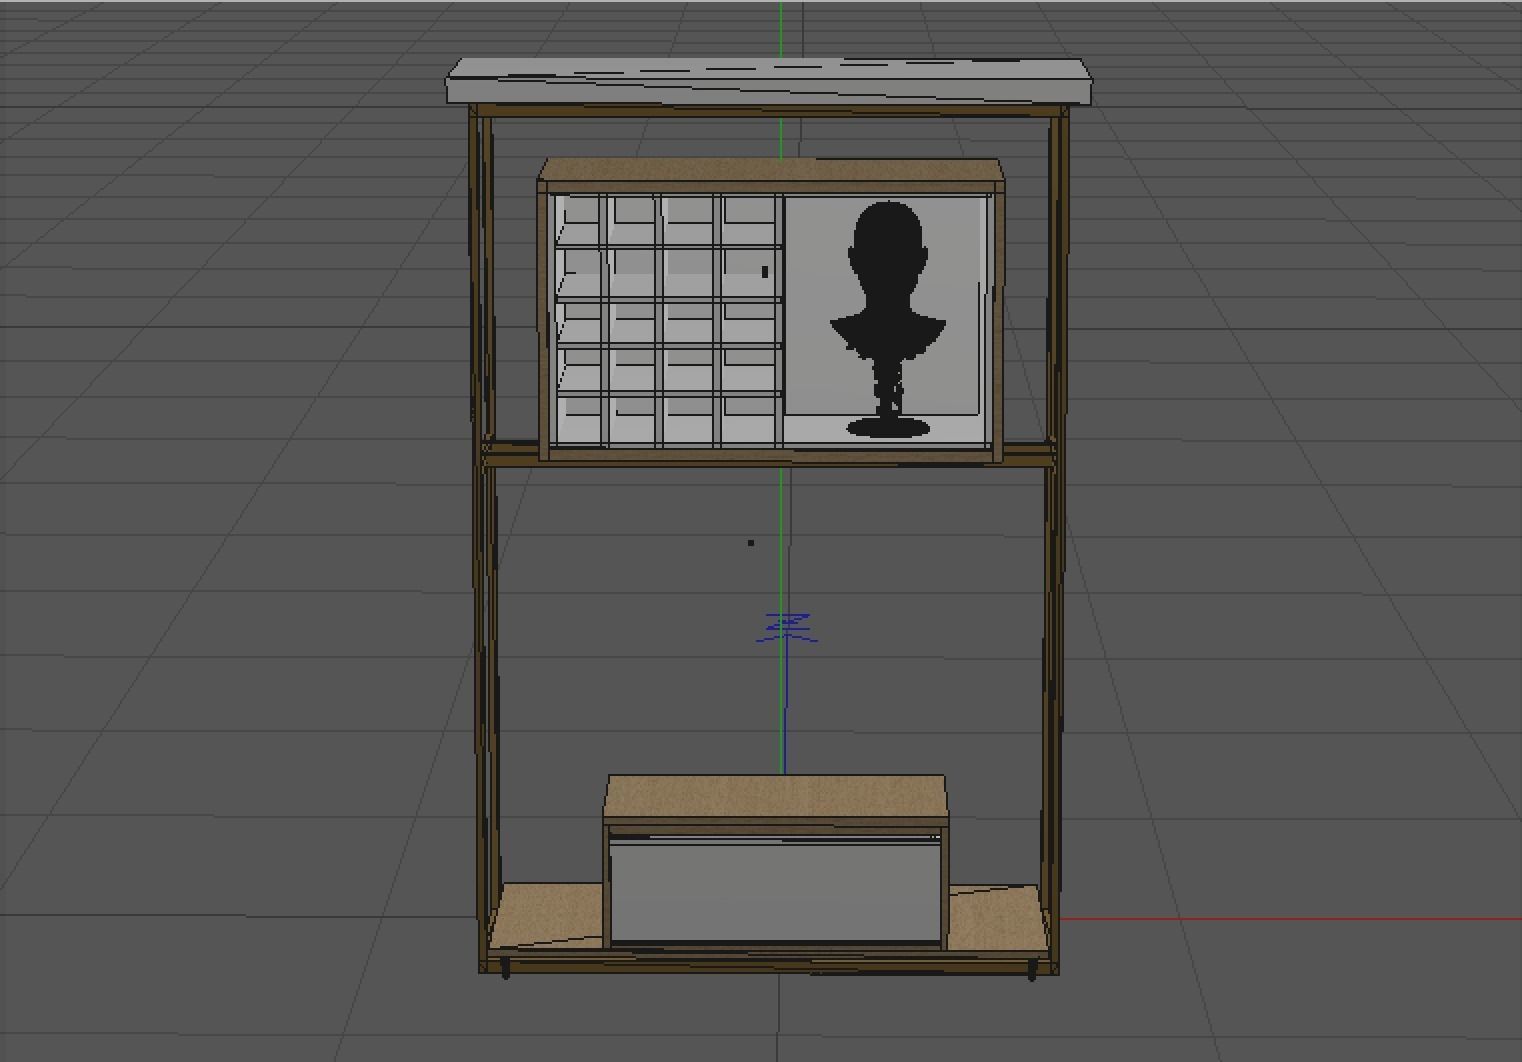Select the left black foot of the frame
Viewport: 1522px width, 1062px height.
click(505, 968)
